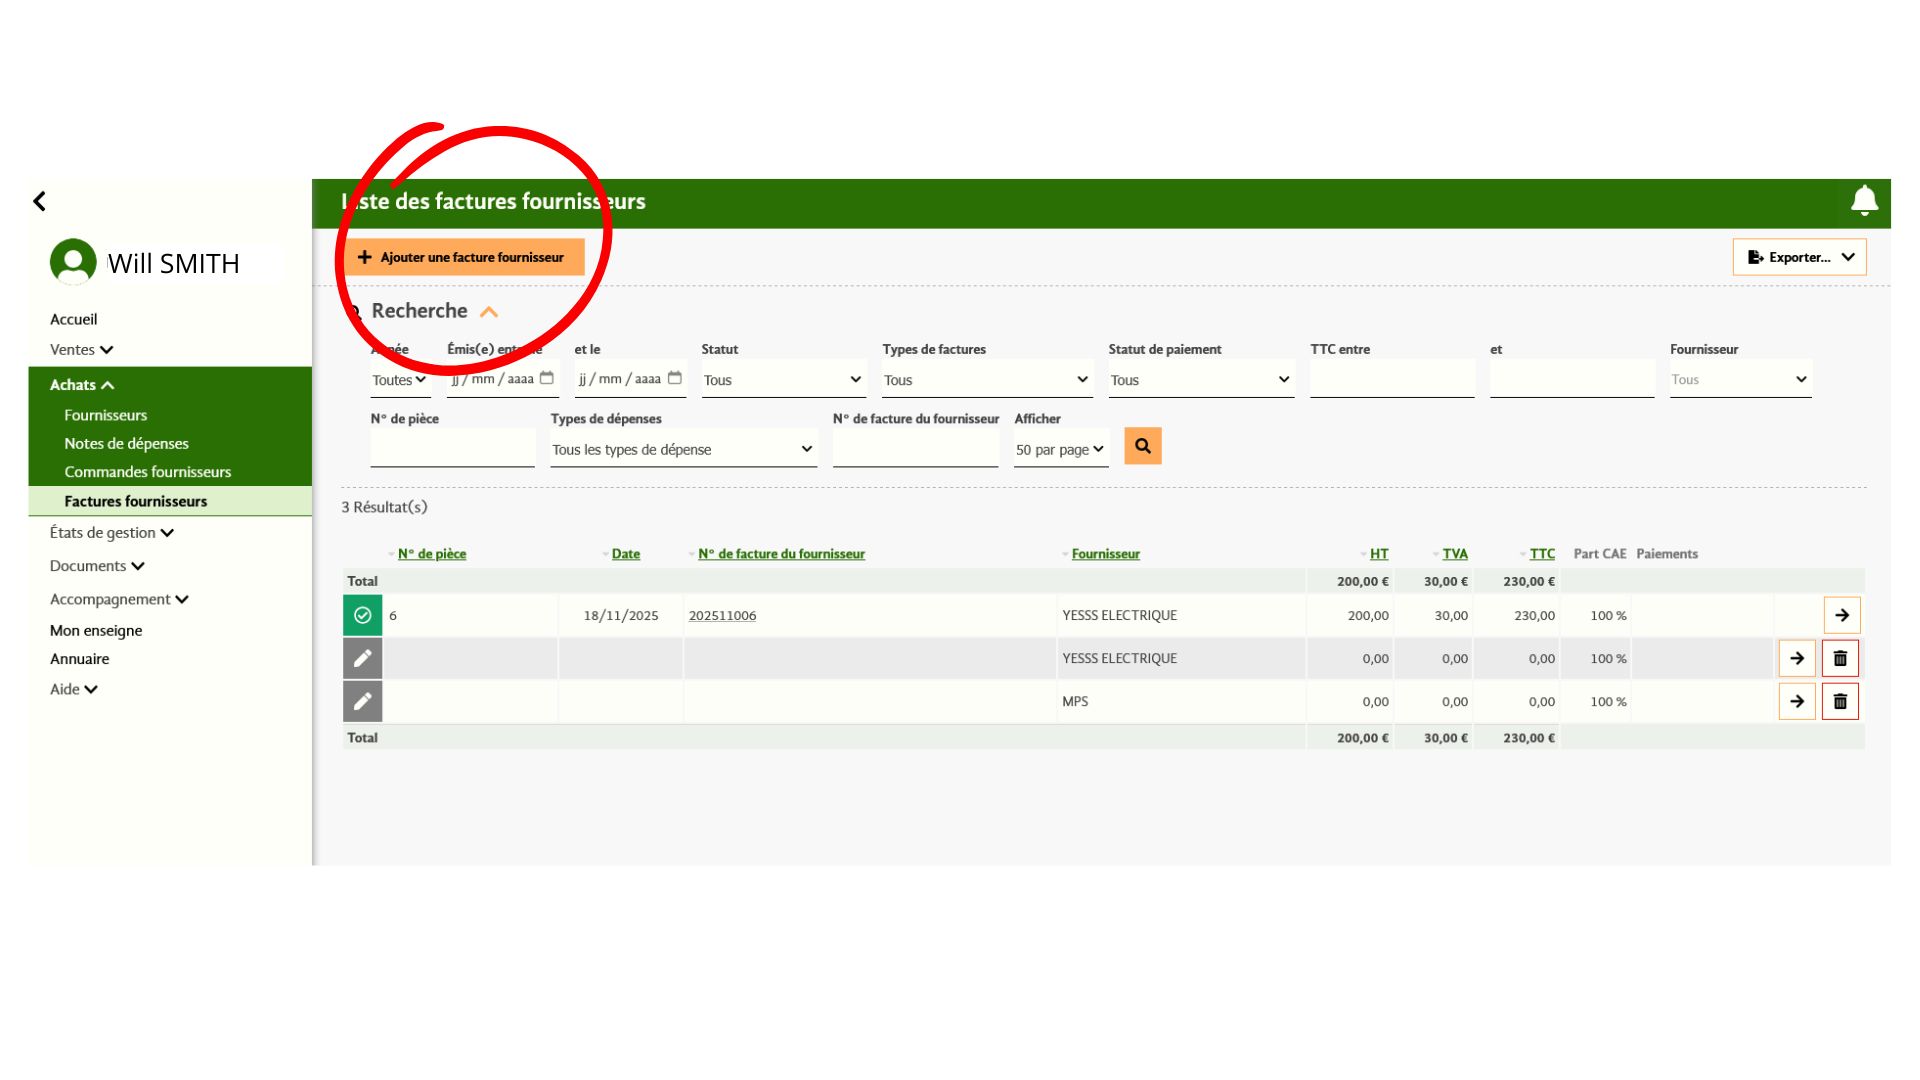Collapse the sidebar with the back chevron
This screenshot has height=1080, width=1920.
click(40, 201)
